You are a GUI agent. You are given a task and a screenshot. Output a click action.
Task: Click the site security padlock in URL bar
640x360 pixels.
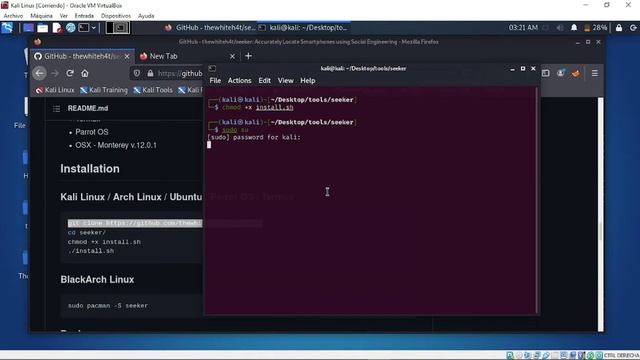pos(150,73)
